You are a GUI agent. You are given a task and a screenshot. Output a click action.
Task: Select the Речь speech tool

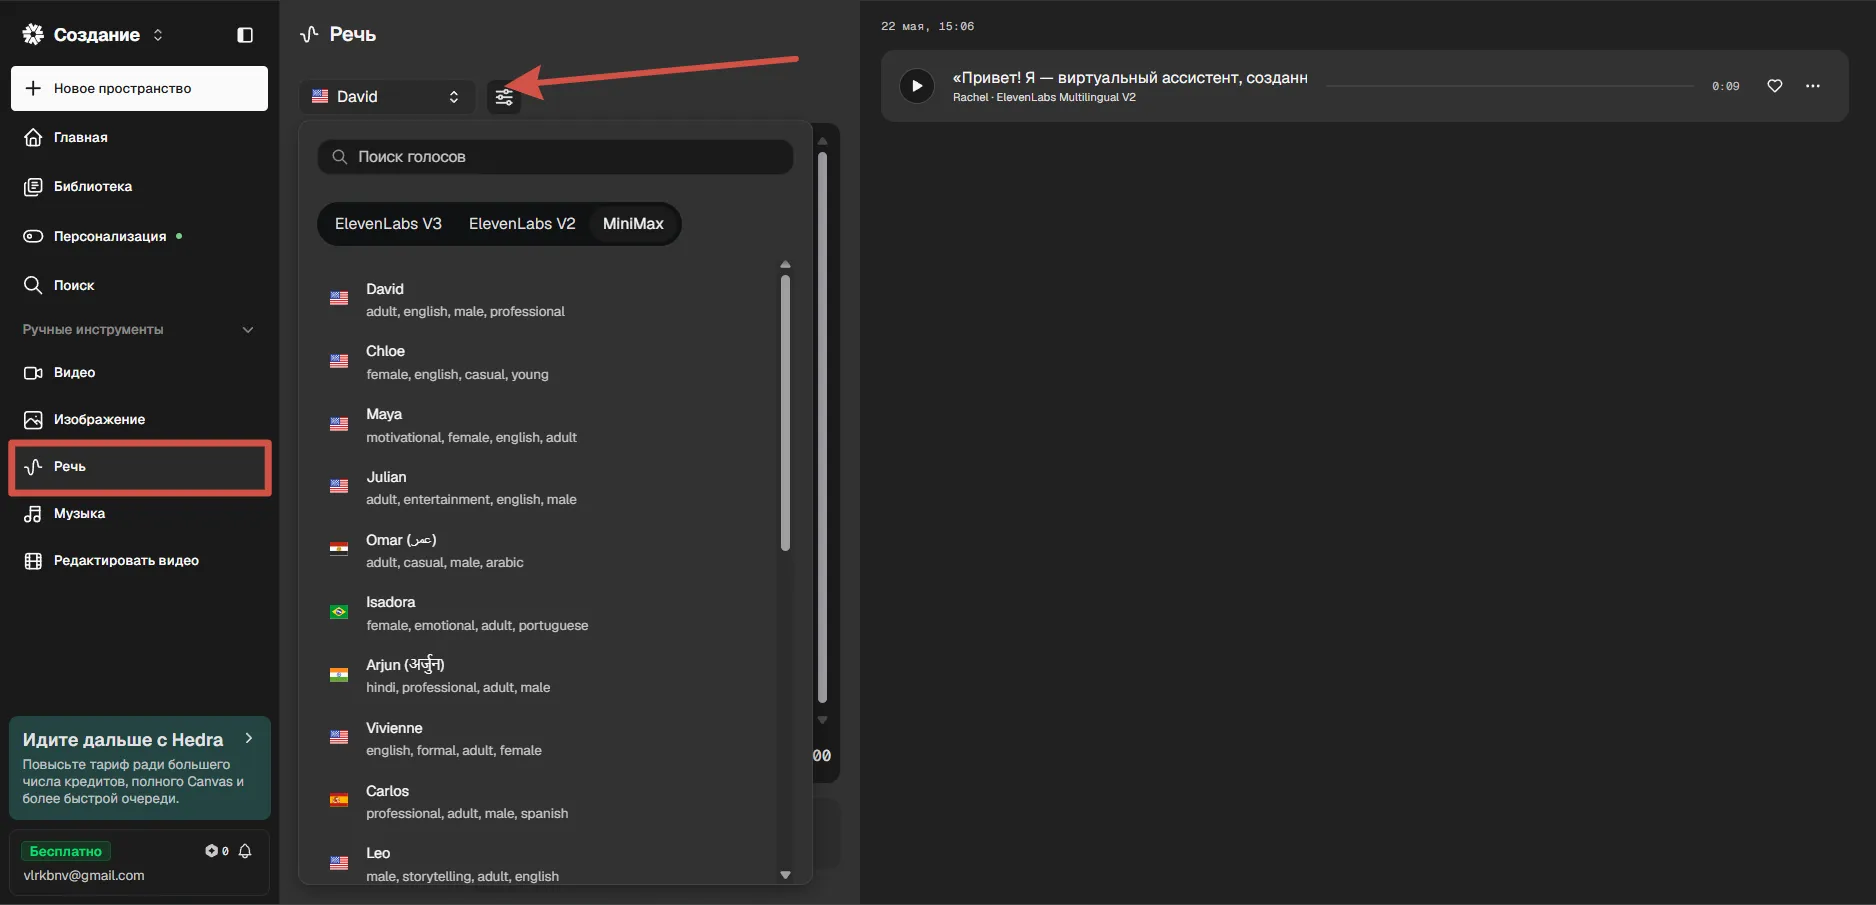click(139, 467)
